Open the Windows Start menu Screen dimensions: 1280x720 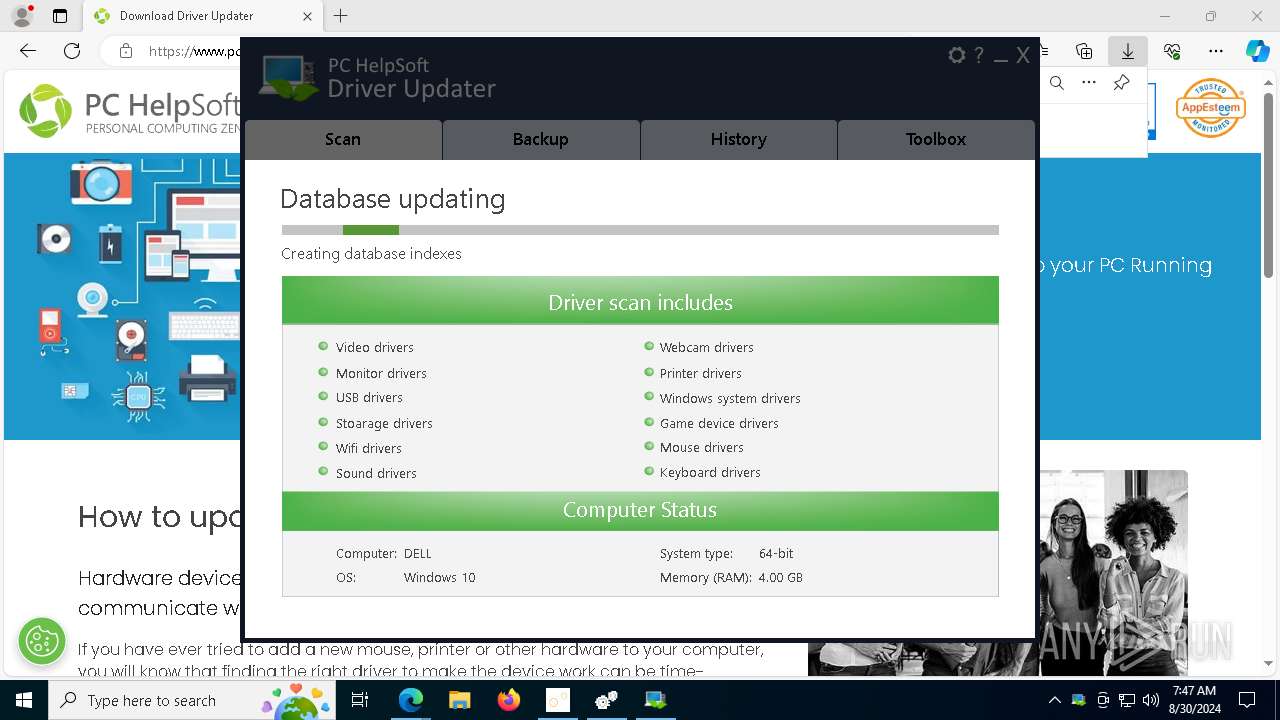tap(23, 700)
